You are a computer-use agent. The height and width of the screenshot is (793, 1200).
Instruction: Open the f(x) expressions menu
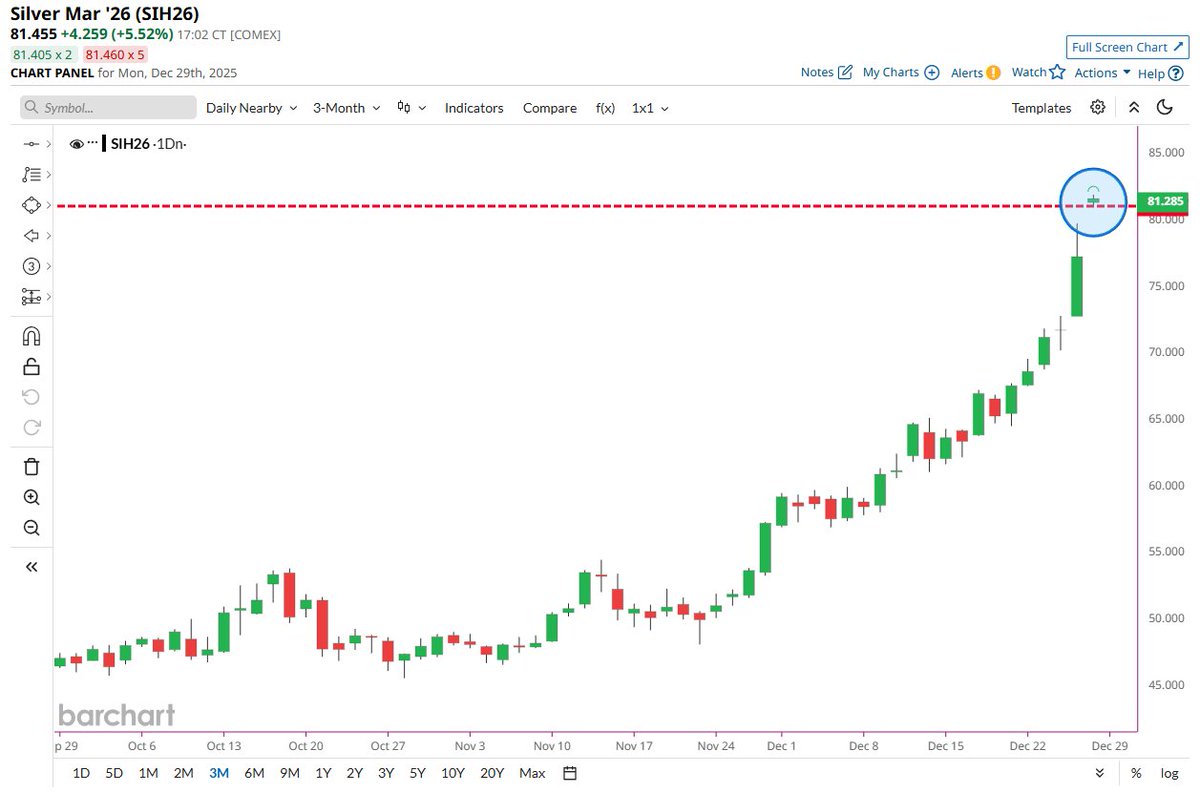(606, 108)
